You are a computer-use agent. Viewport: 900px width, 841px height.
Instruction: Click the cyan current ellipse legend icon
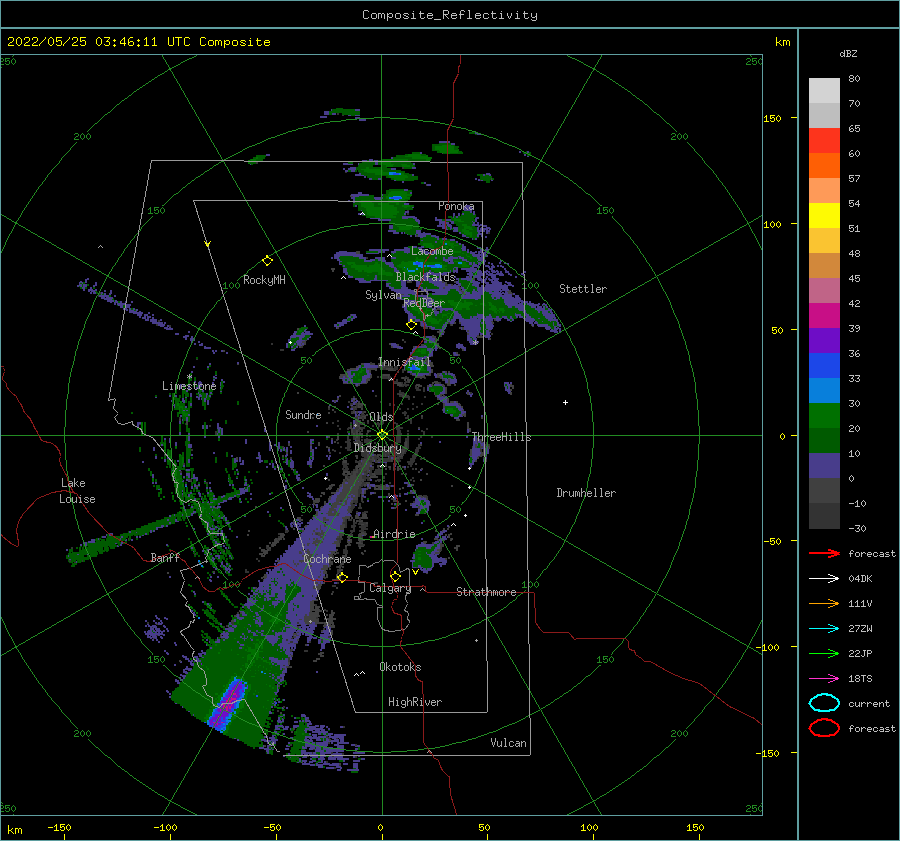[x=824, y=703]
